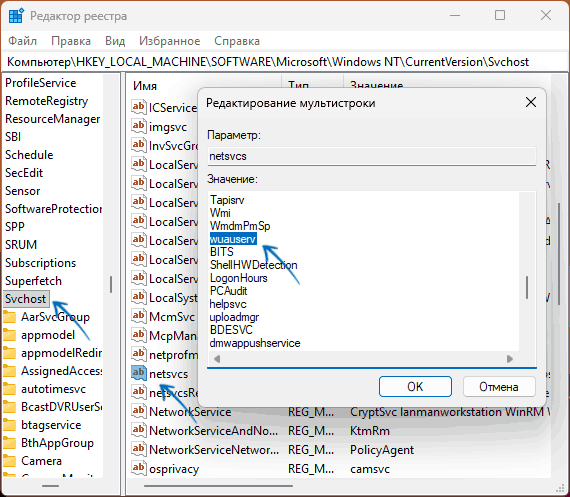This screenshot has height=497, width=570.
Task: Click the uploadmgr line in value box
Action: coord(234,317)
